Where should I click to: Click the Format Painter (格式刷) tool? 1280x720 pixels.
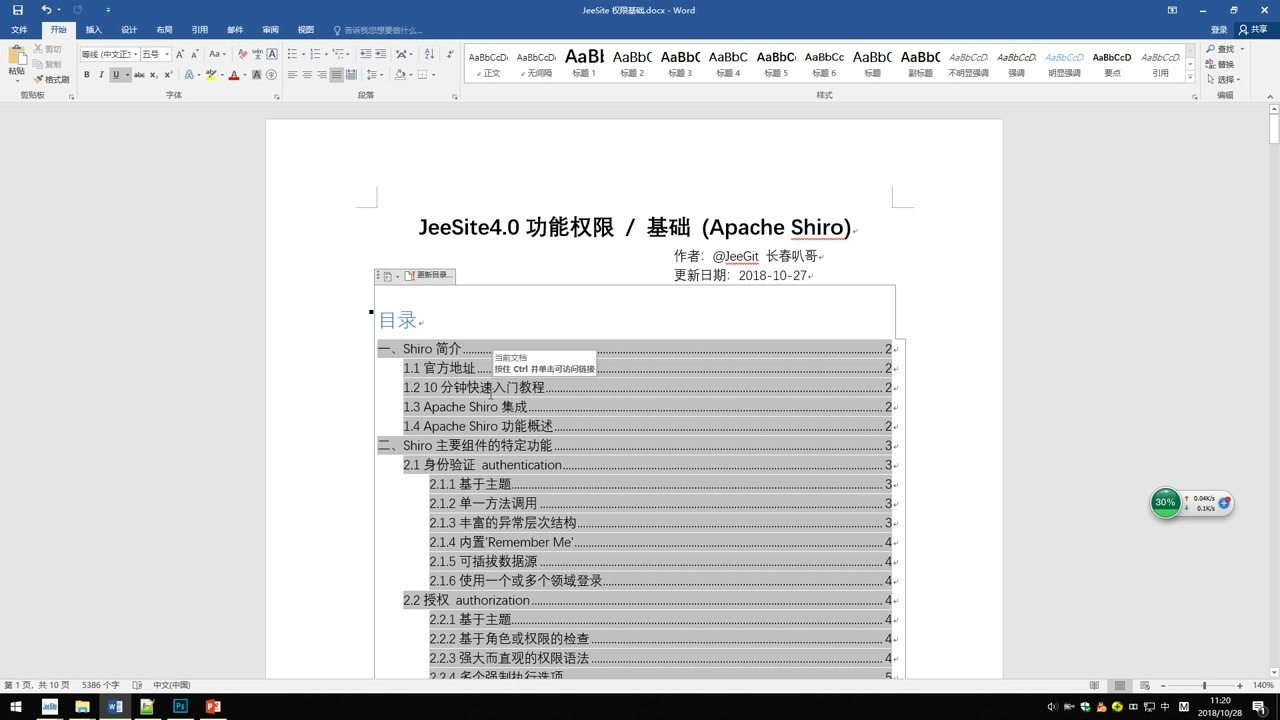tap(51, 79)
